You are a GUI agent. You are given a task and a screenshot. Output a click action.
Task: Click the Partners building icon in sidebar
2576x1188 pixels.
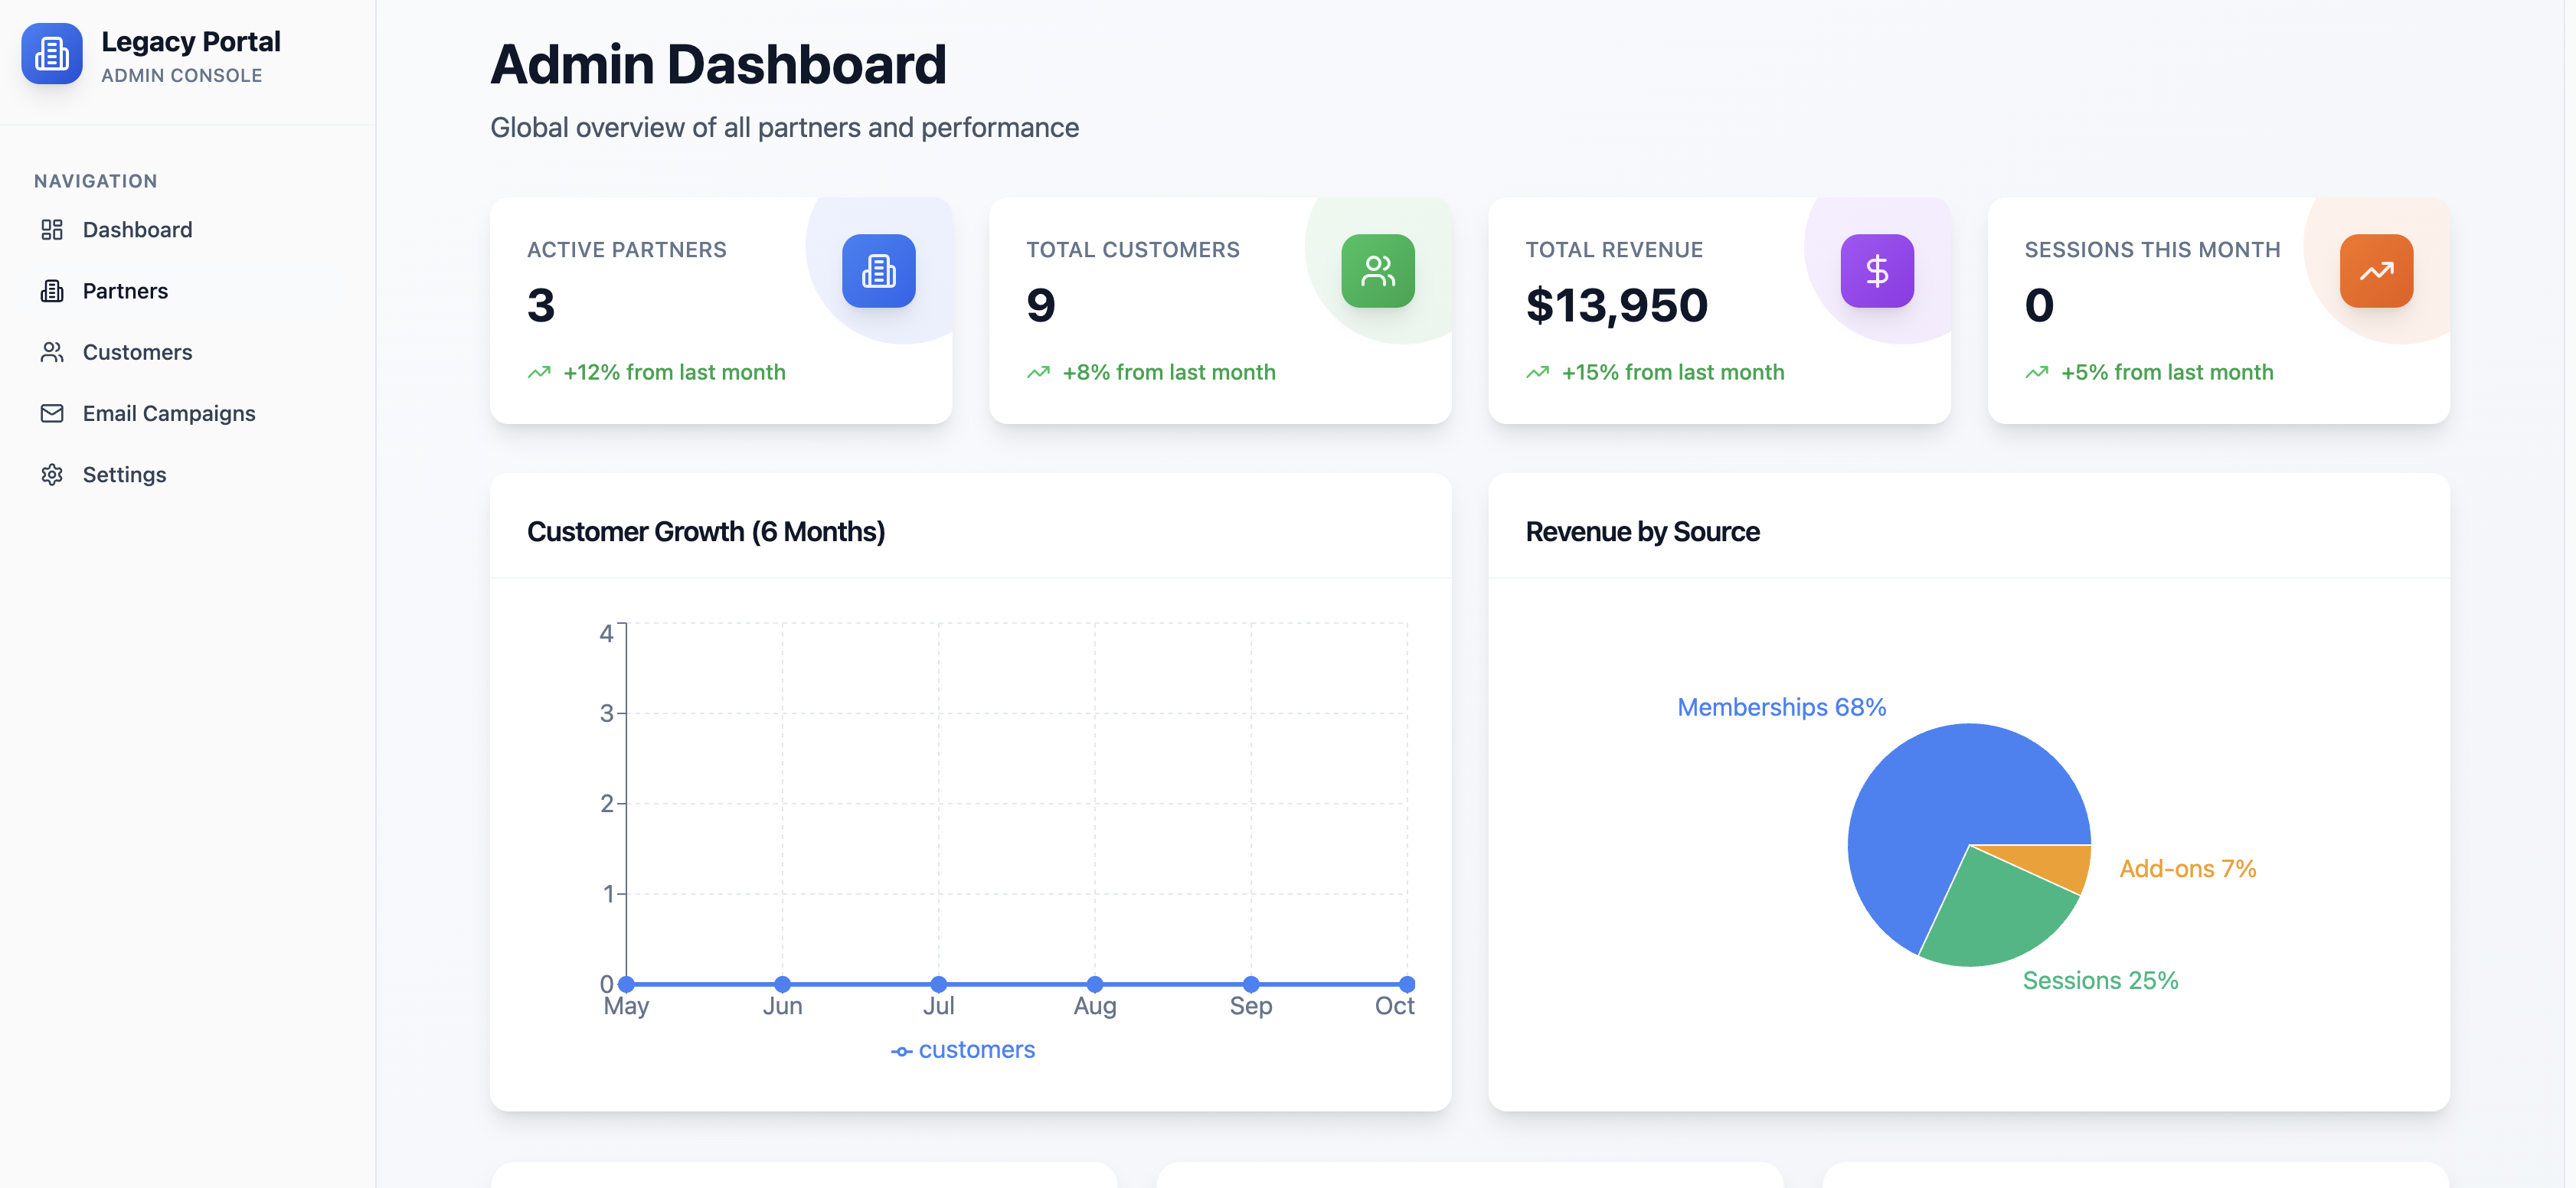pyautogui.click(x=52, y=291)
